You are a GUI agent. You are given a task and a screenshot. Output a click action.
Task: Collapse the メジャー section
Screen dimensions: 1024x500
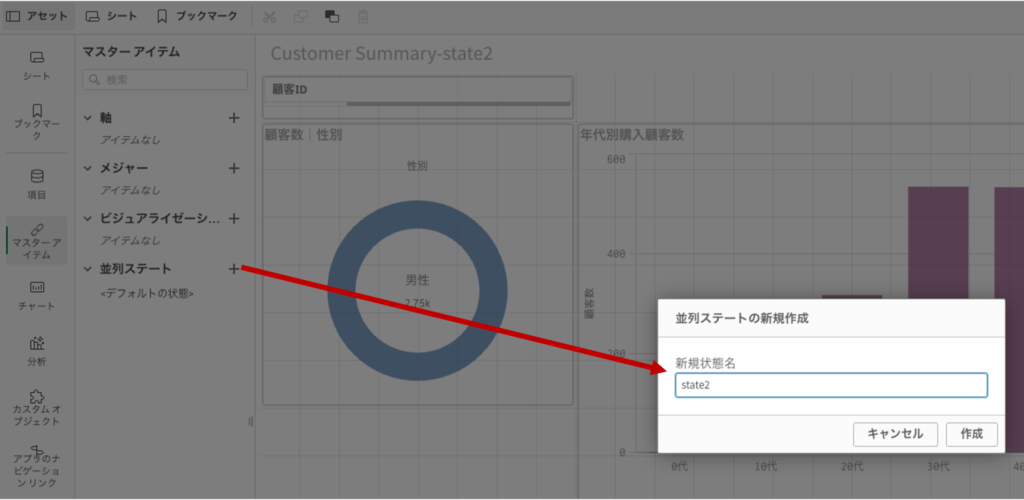pyautogui.click(x=88, y=168)
